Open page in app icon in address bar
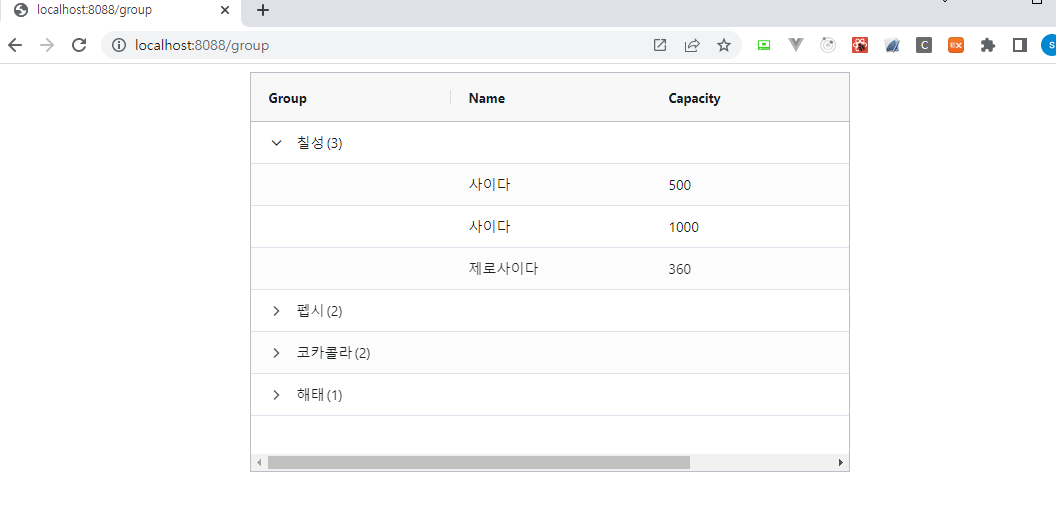This screenshot has width=1056, height=514. pyautogui.click(x=660, y=45)
